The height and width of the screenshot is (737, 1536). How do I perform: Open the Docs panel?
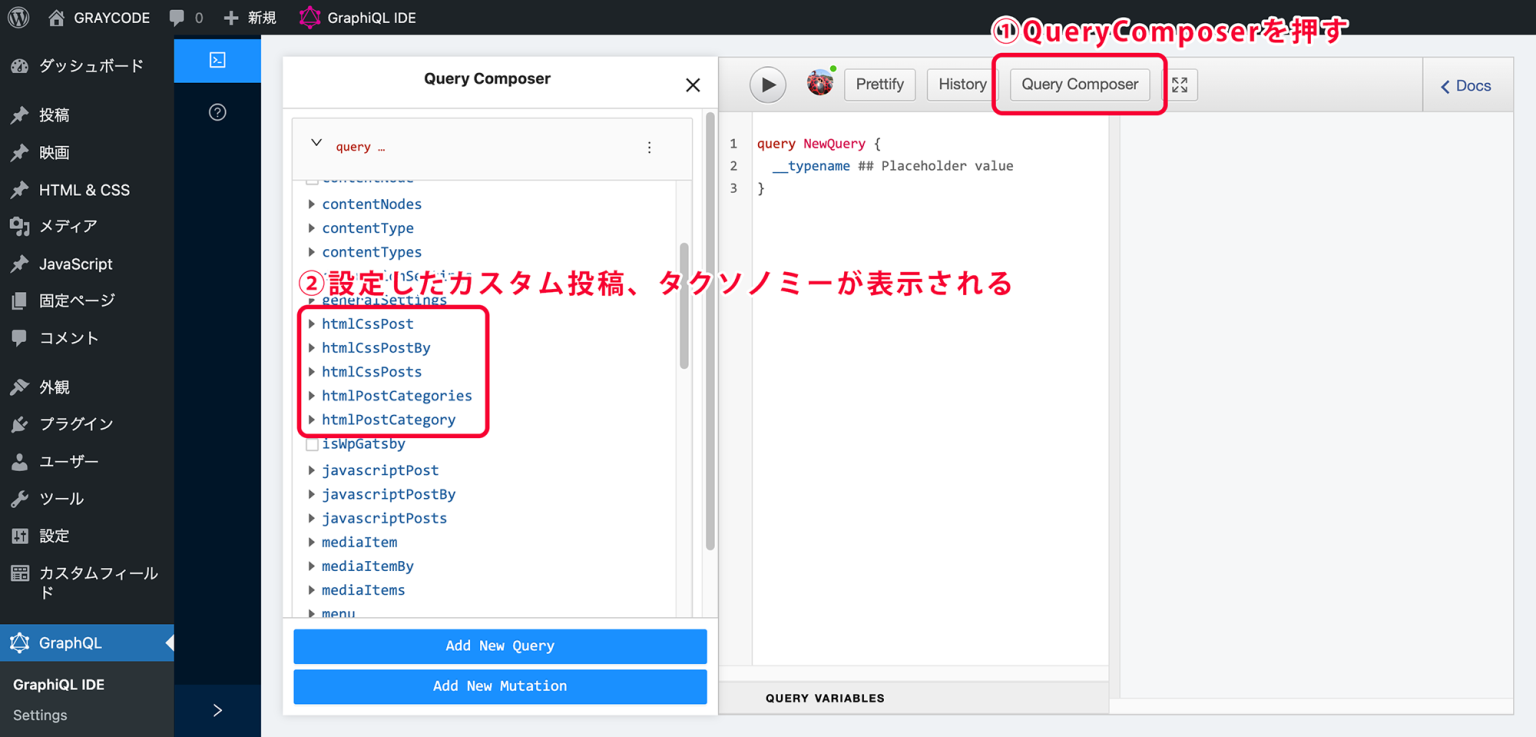pos(1466,86)
